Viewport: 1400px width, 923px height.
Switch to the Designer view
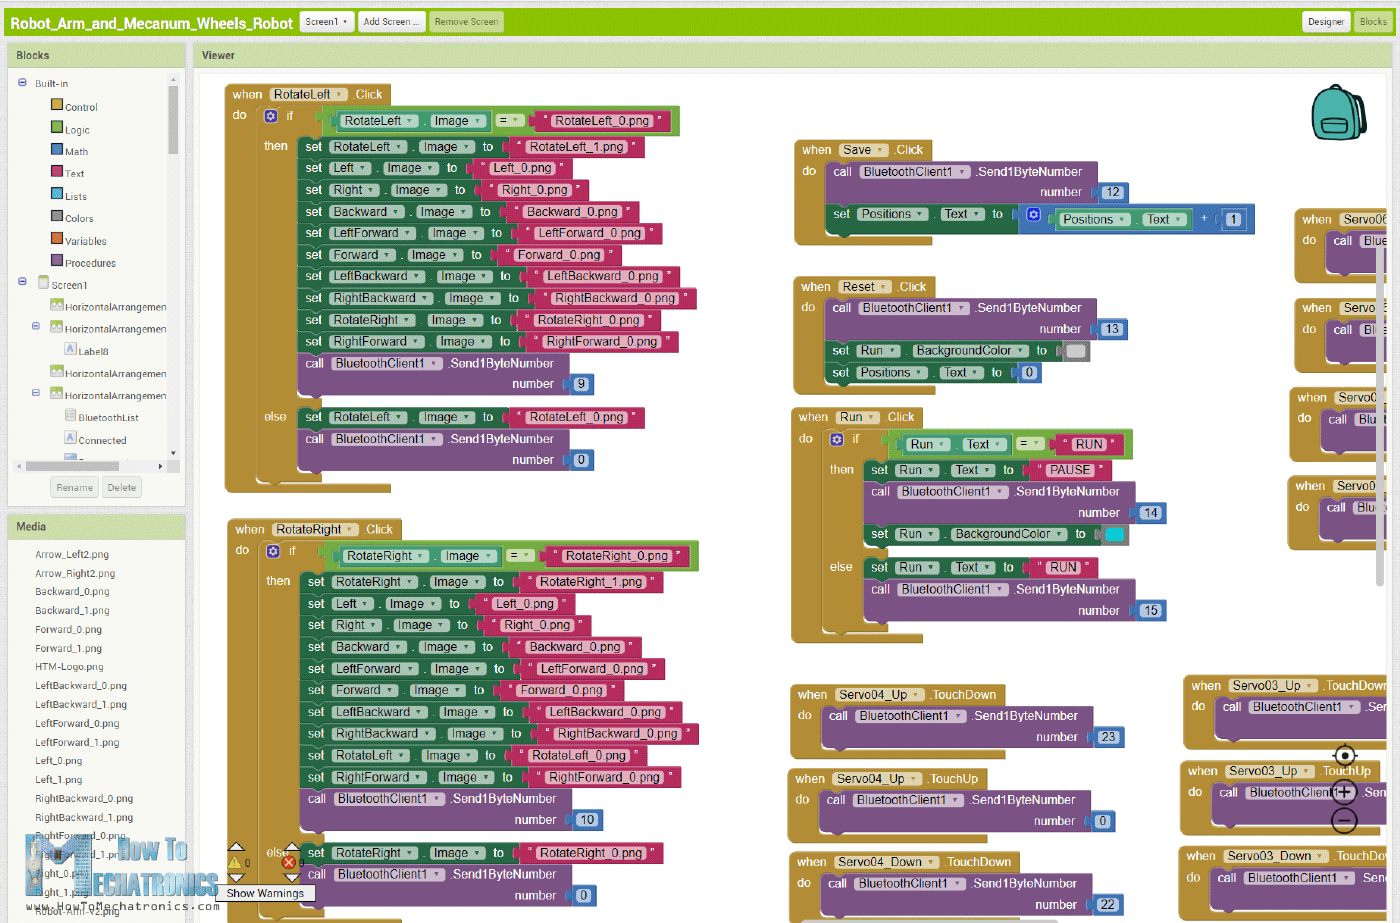[1326, 21]
